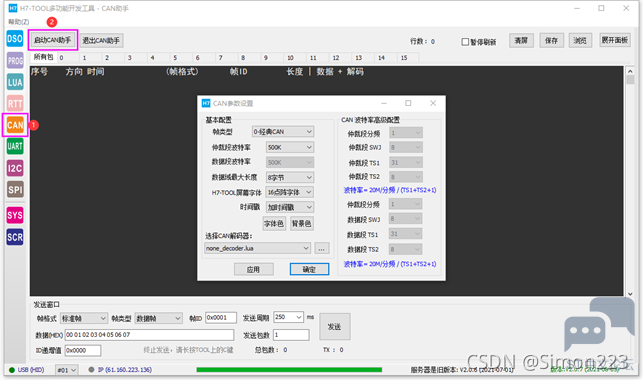Expand the none_decoder.lua decoder dropdown
Viewport: 643px width, 380px height.
pos(257,248)
